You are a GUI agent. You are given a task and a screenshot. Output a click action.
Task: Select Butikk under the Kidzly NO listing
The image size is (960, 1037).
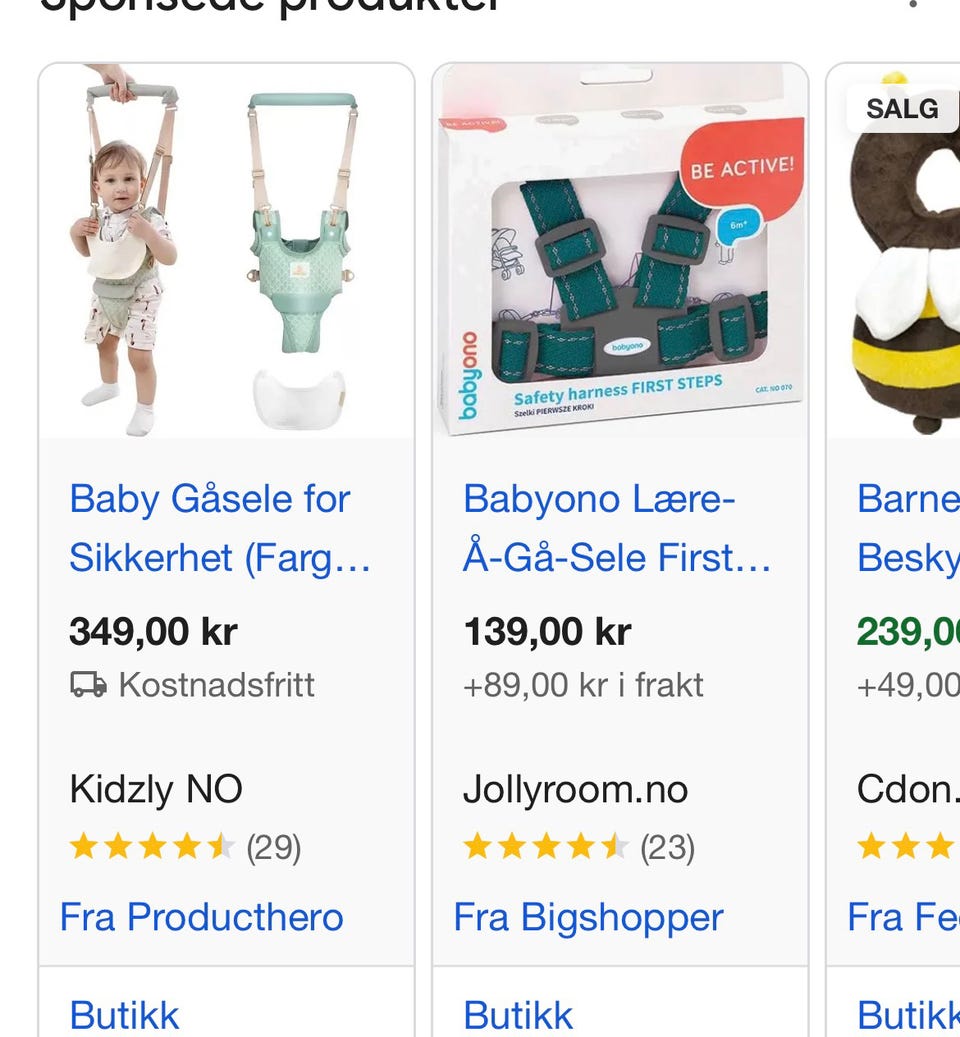tap(124, 1015)
